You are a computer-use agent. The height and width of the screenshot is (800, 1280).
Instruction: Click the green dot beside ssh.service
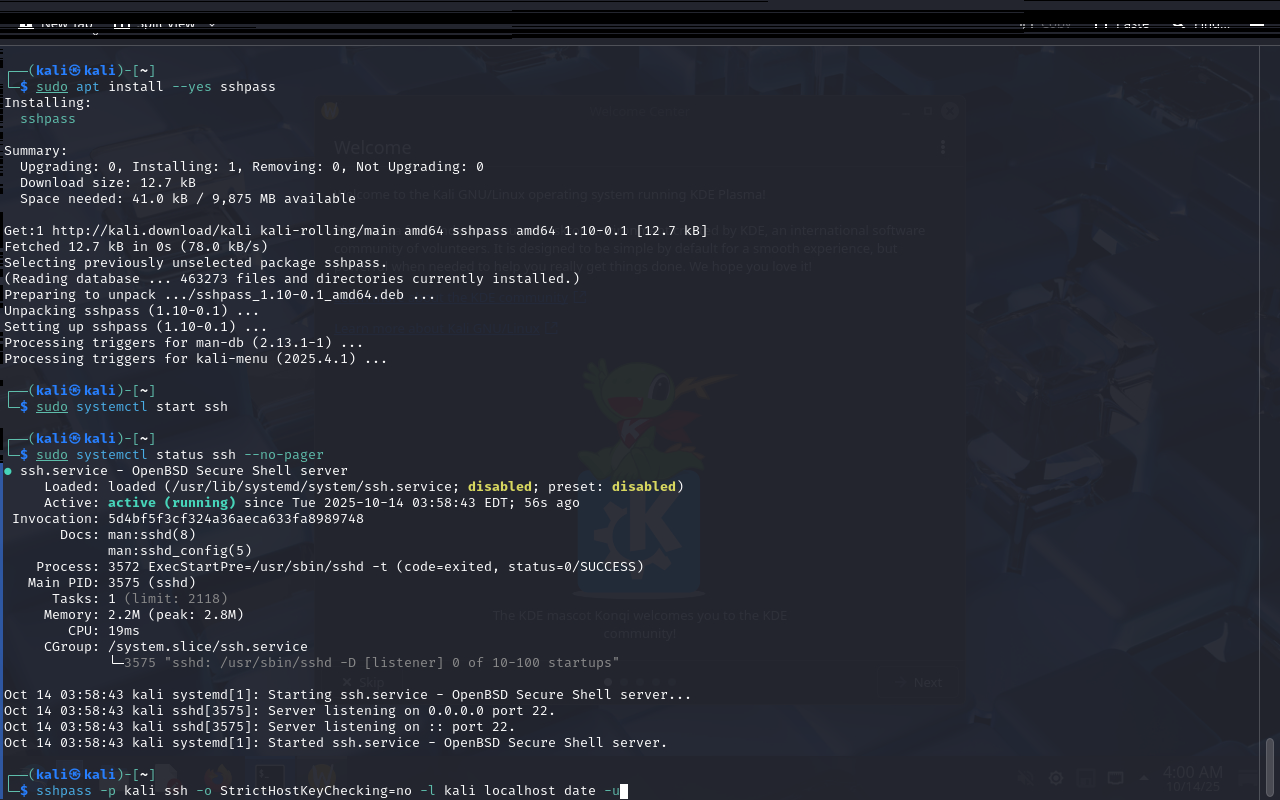[x=8, y=471]
